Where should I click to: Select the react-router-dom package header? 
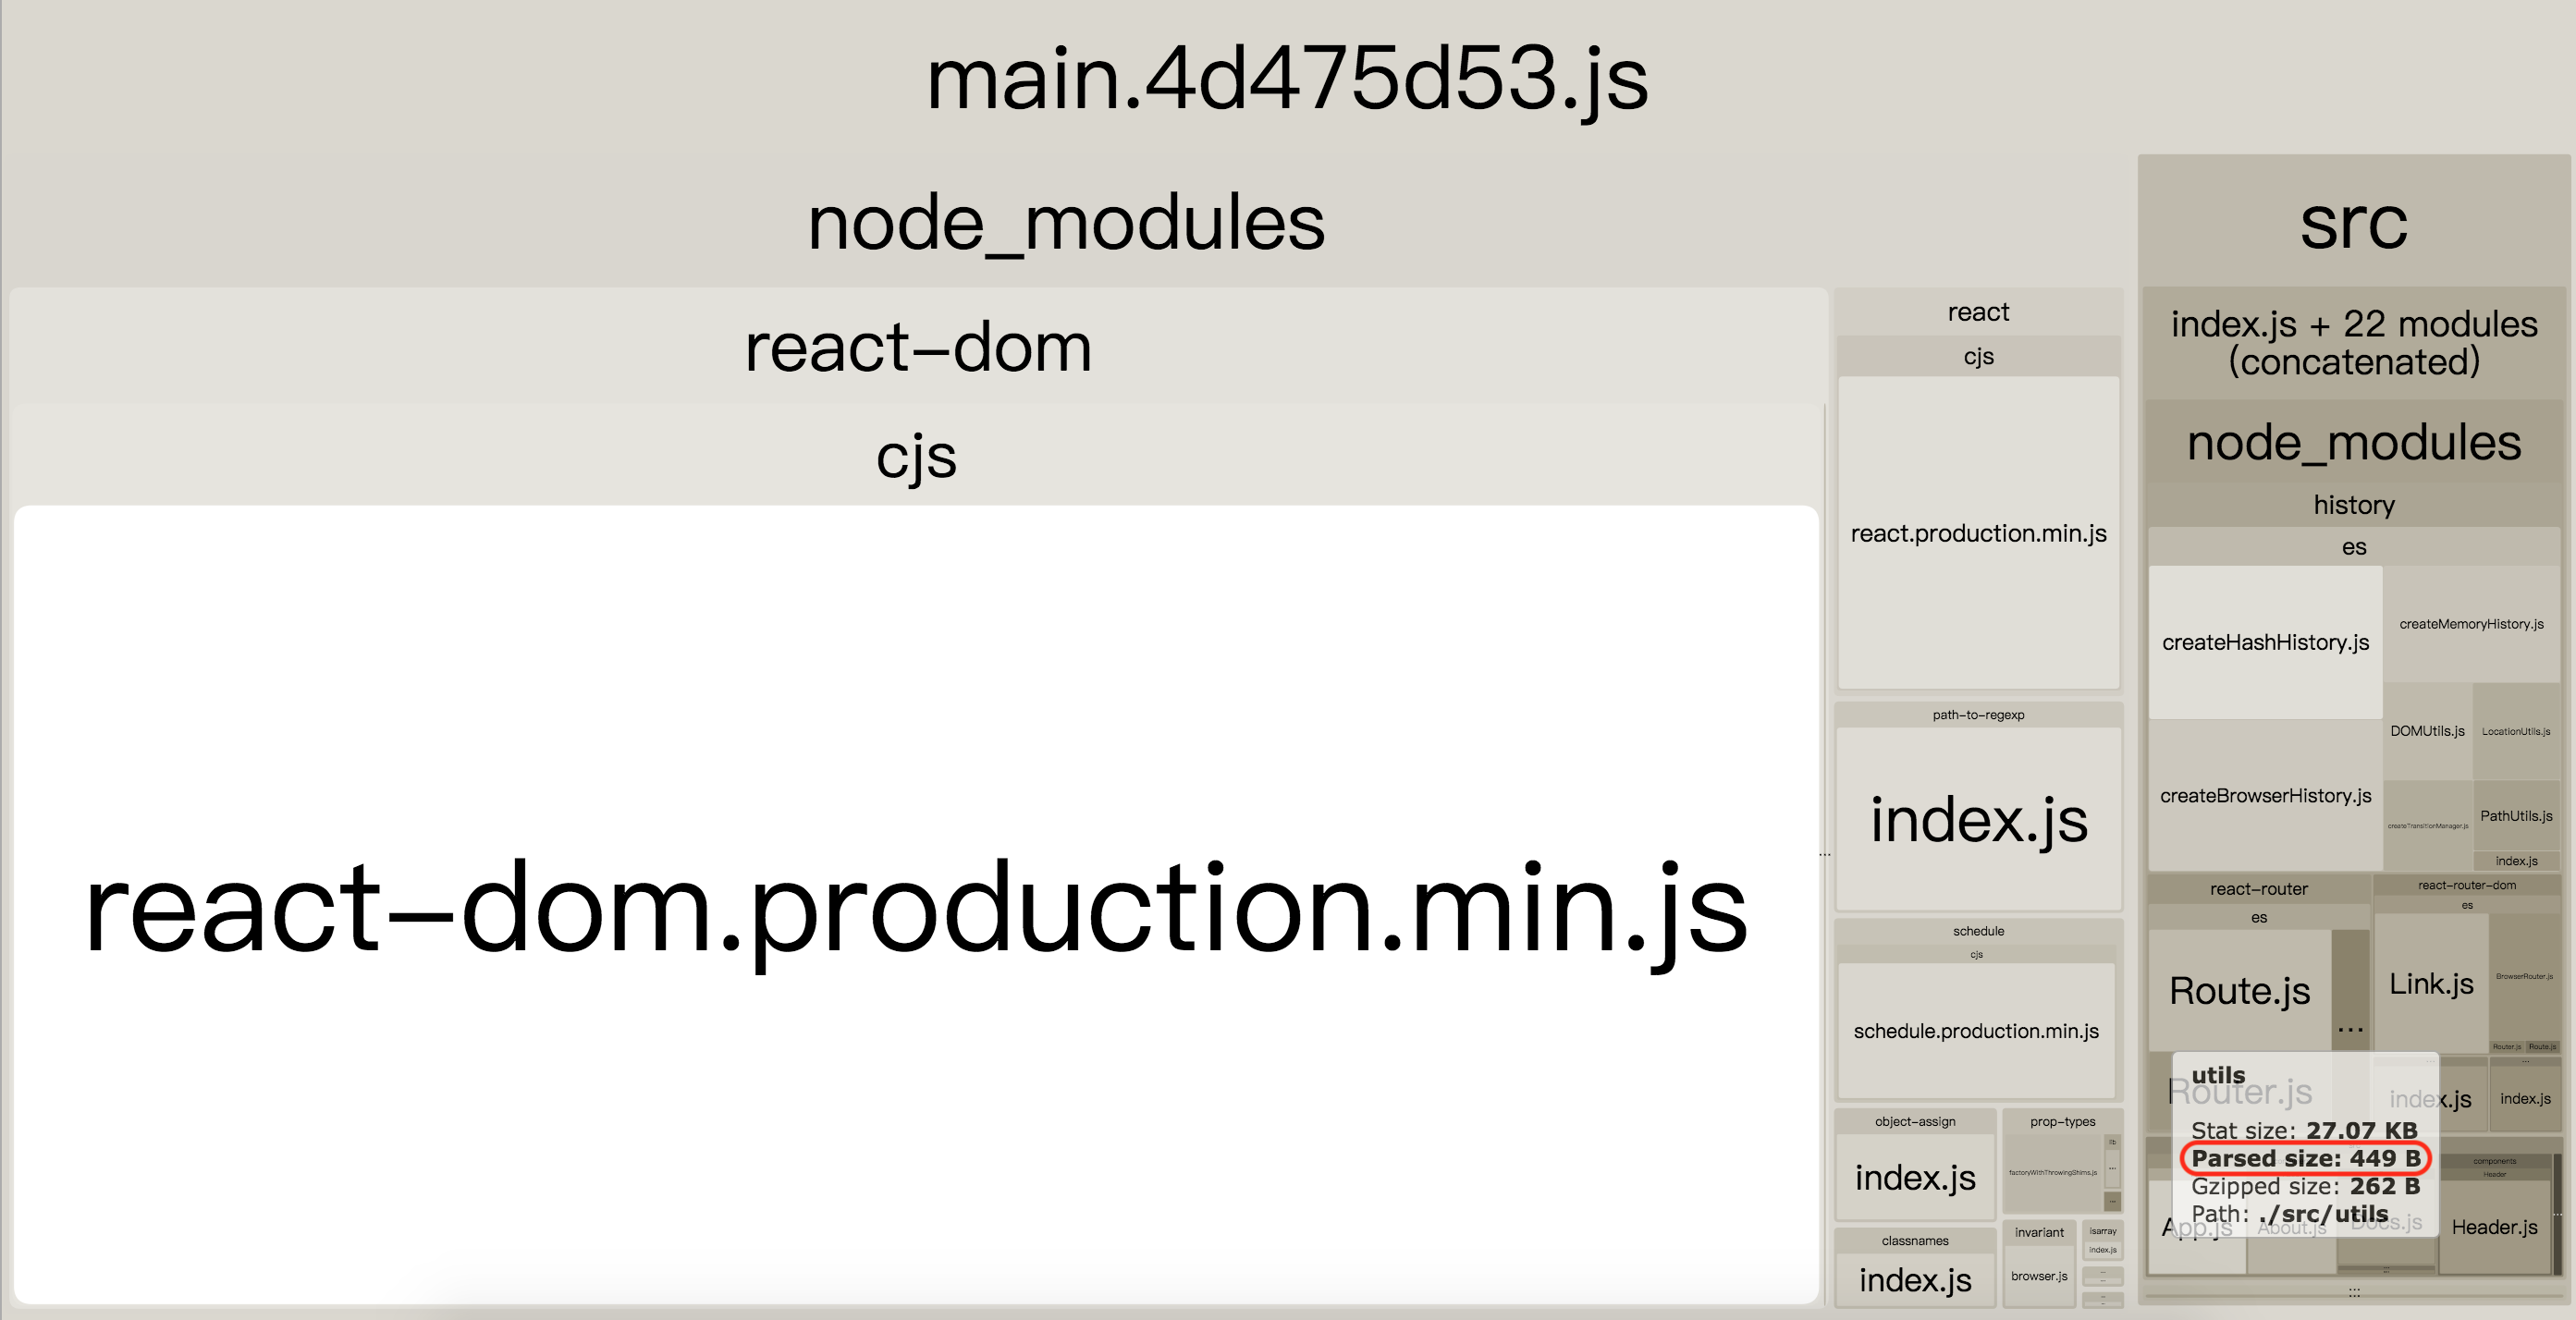click(x=2466, y=885)
